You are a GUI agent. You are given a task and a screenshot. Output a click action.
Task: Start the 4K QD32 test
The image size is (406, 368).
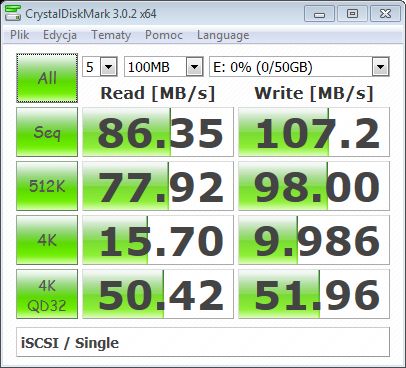point(47,294)
